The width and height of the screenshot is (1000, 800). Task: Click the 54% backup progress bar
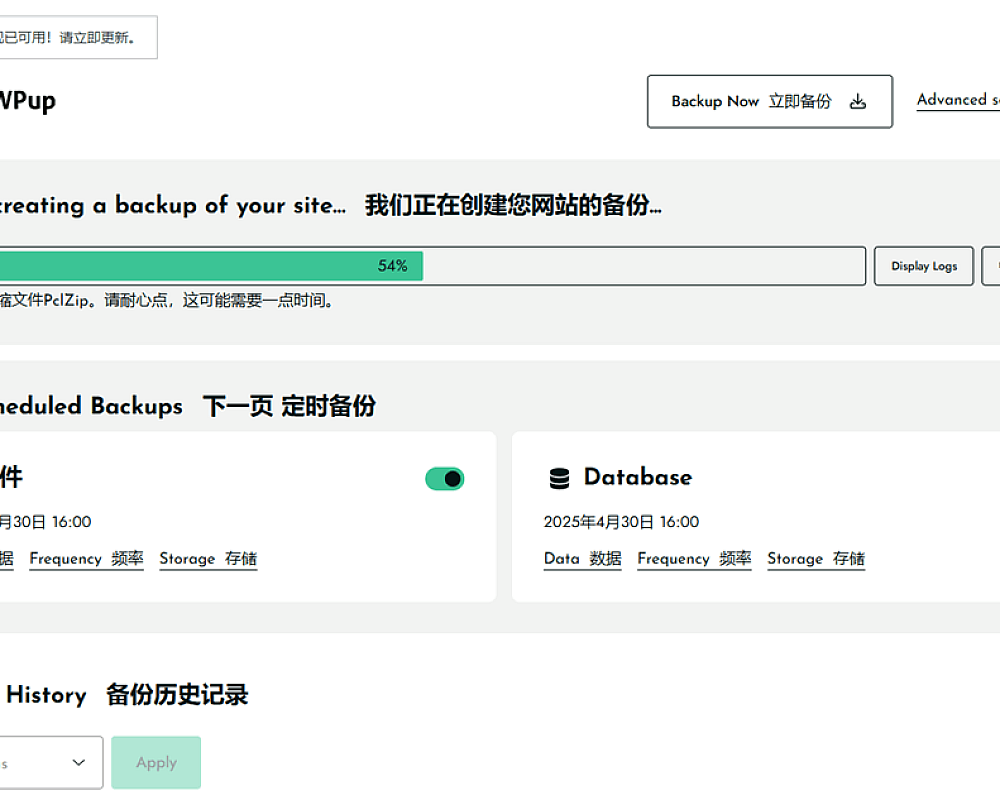(x=430, y=266)
